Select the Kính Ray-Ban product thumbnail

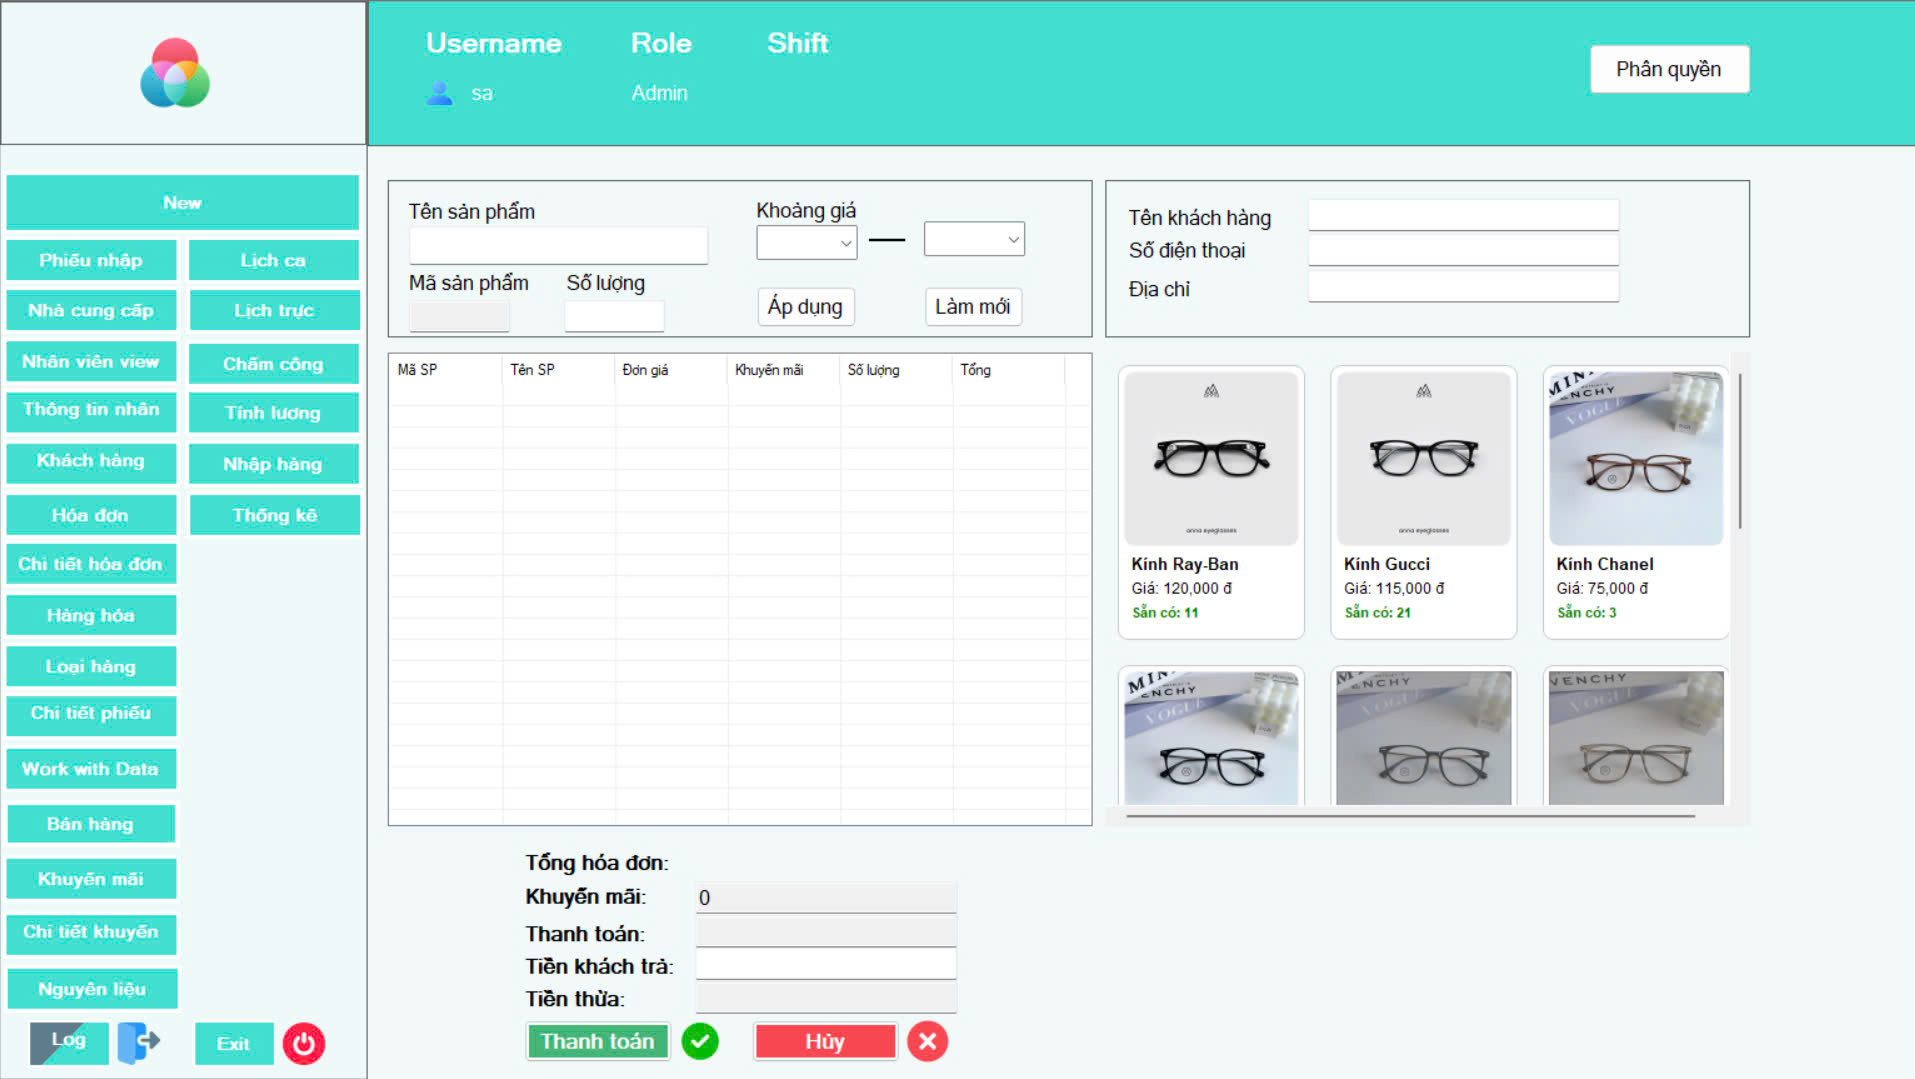pos(1210,457)
